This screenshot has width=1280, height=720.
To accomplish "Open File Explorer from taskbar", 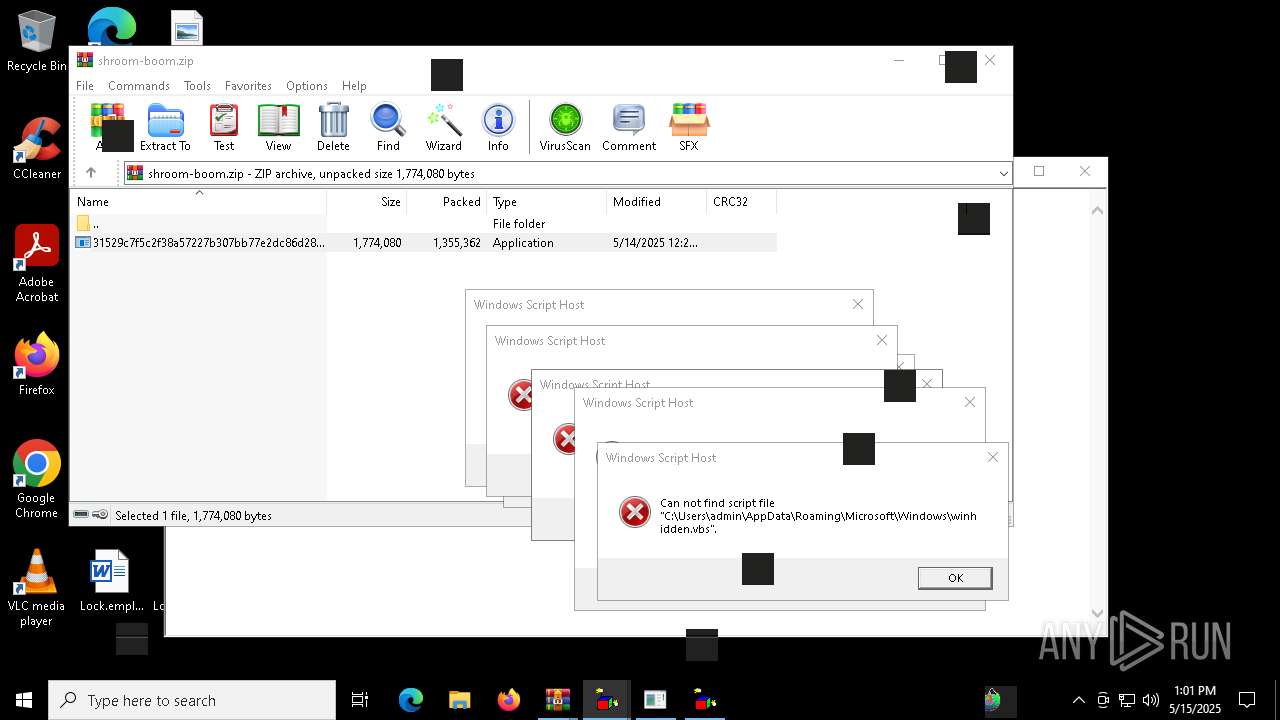I will tap(459, 700).
